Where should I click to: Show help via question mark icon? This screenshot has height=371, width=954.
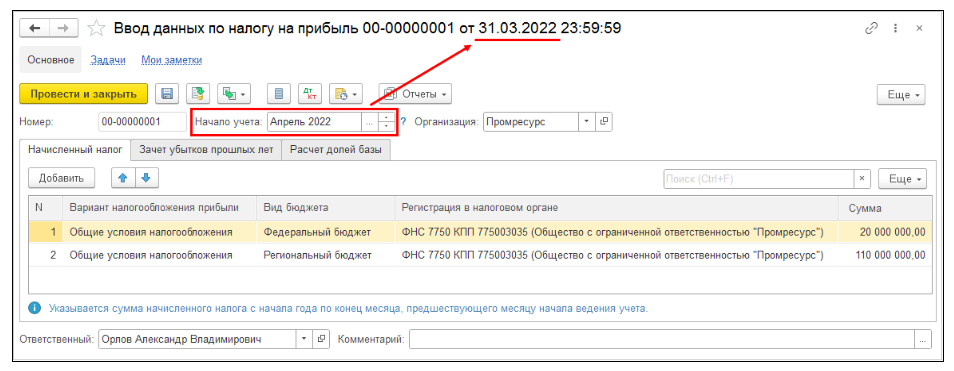coord(403,122)
